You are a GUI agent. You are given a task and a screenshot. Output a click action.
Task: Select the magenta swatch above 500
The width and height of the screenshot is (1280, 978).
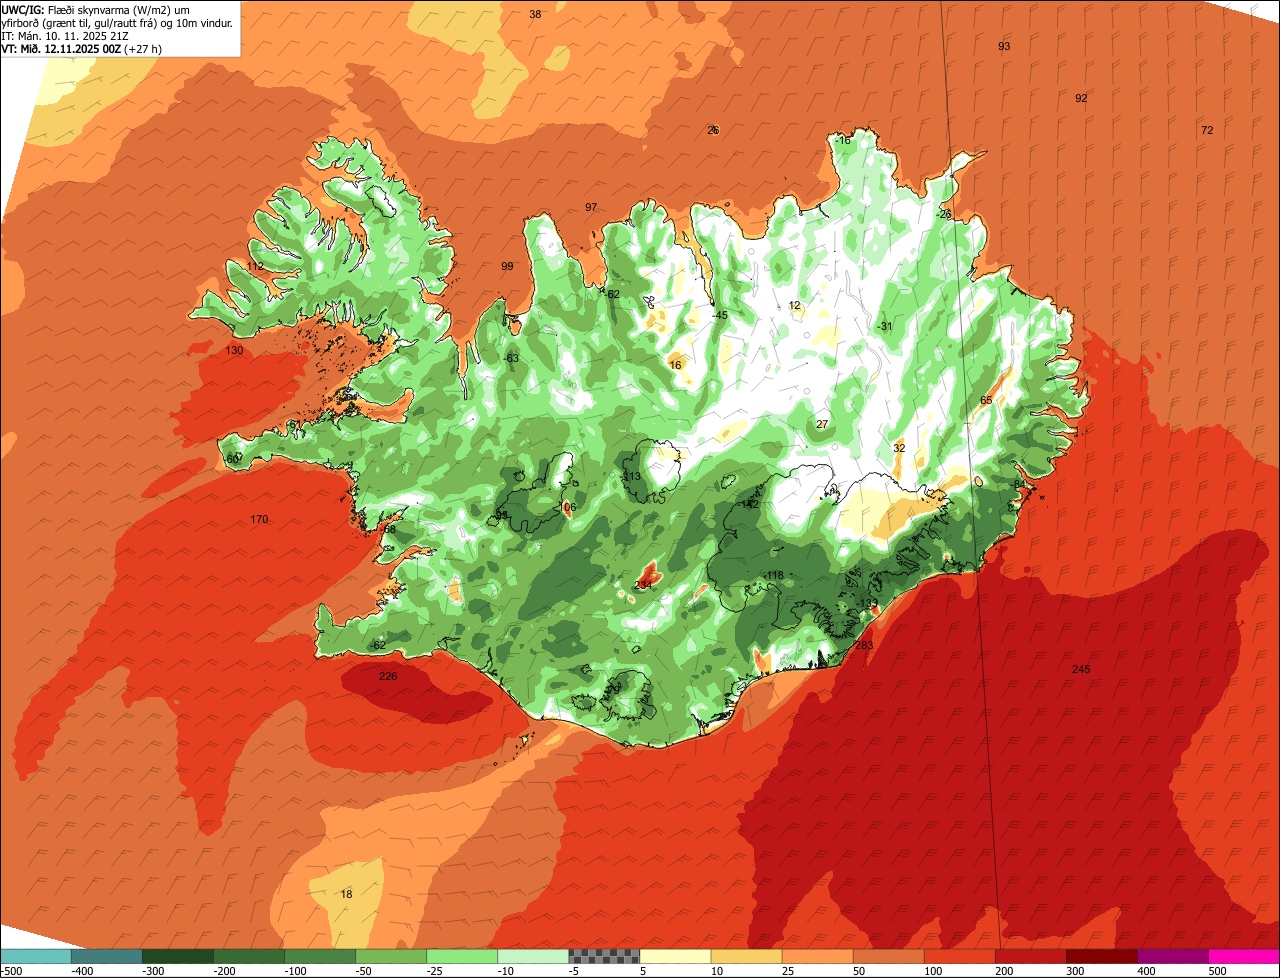click(x=1243, y=956)
